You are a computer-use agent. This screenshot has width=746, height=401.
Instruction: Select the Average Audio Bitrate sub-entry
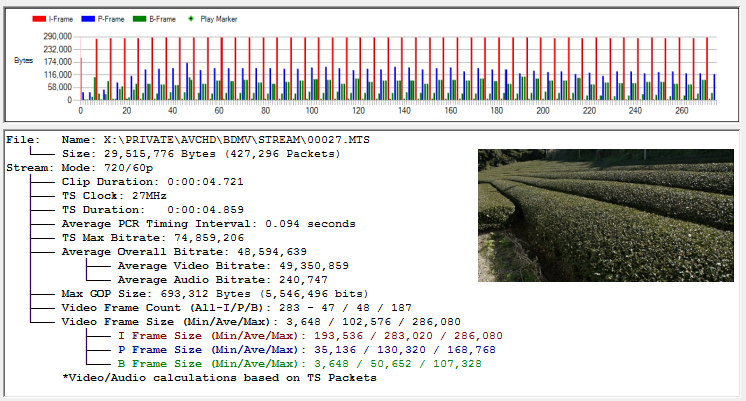click(225, 280)
